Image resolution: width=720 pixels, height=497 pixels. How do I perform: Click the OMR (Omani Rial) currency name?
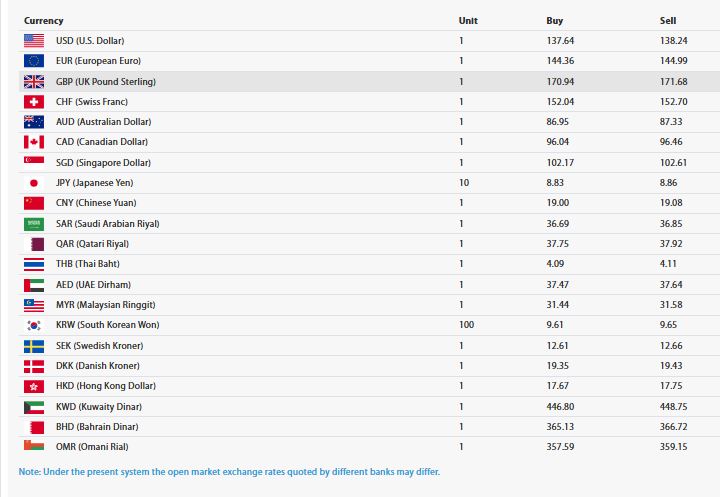tap(92, 446)
